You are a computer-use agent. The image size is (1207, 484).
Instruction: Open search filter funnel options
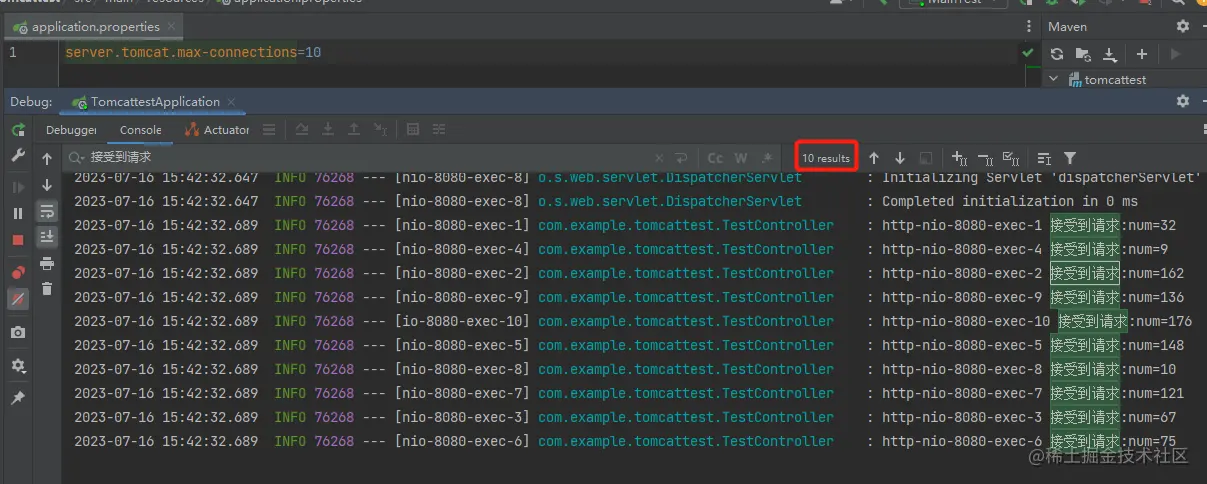click(x=1070, y=158)
